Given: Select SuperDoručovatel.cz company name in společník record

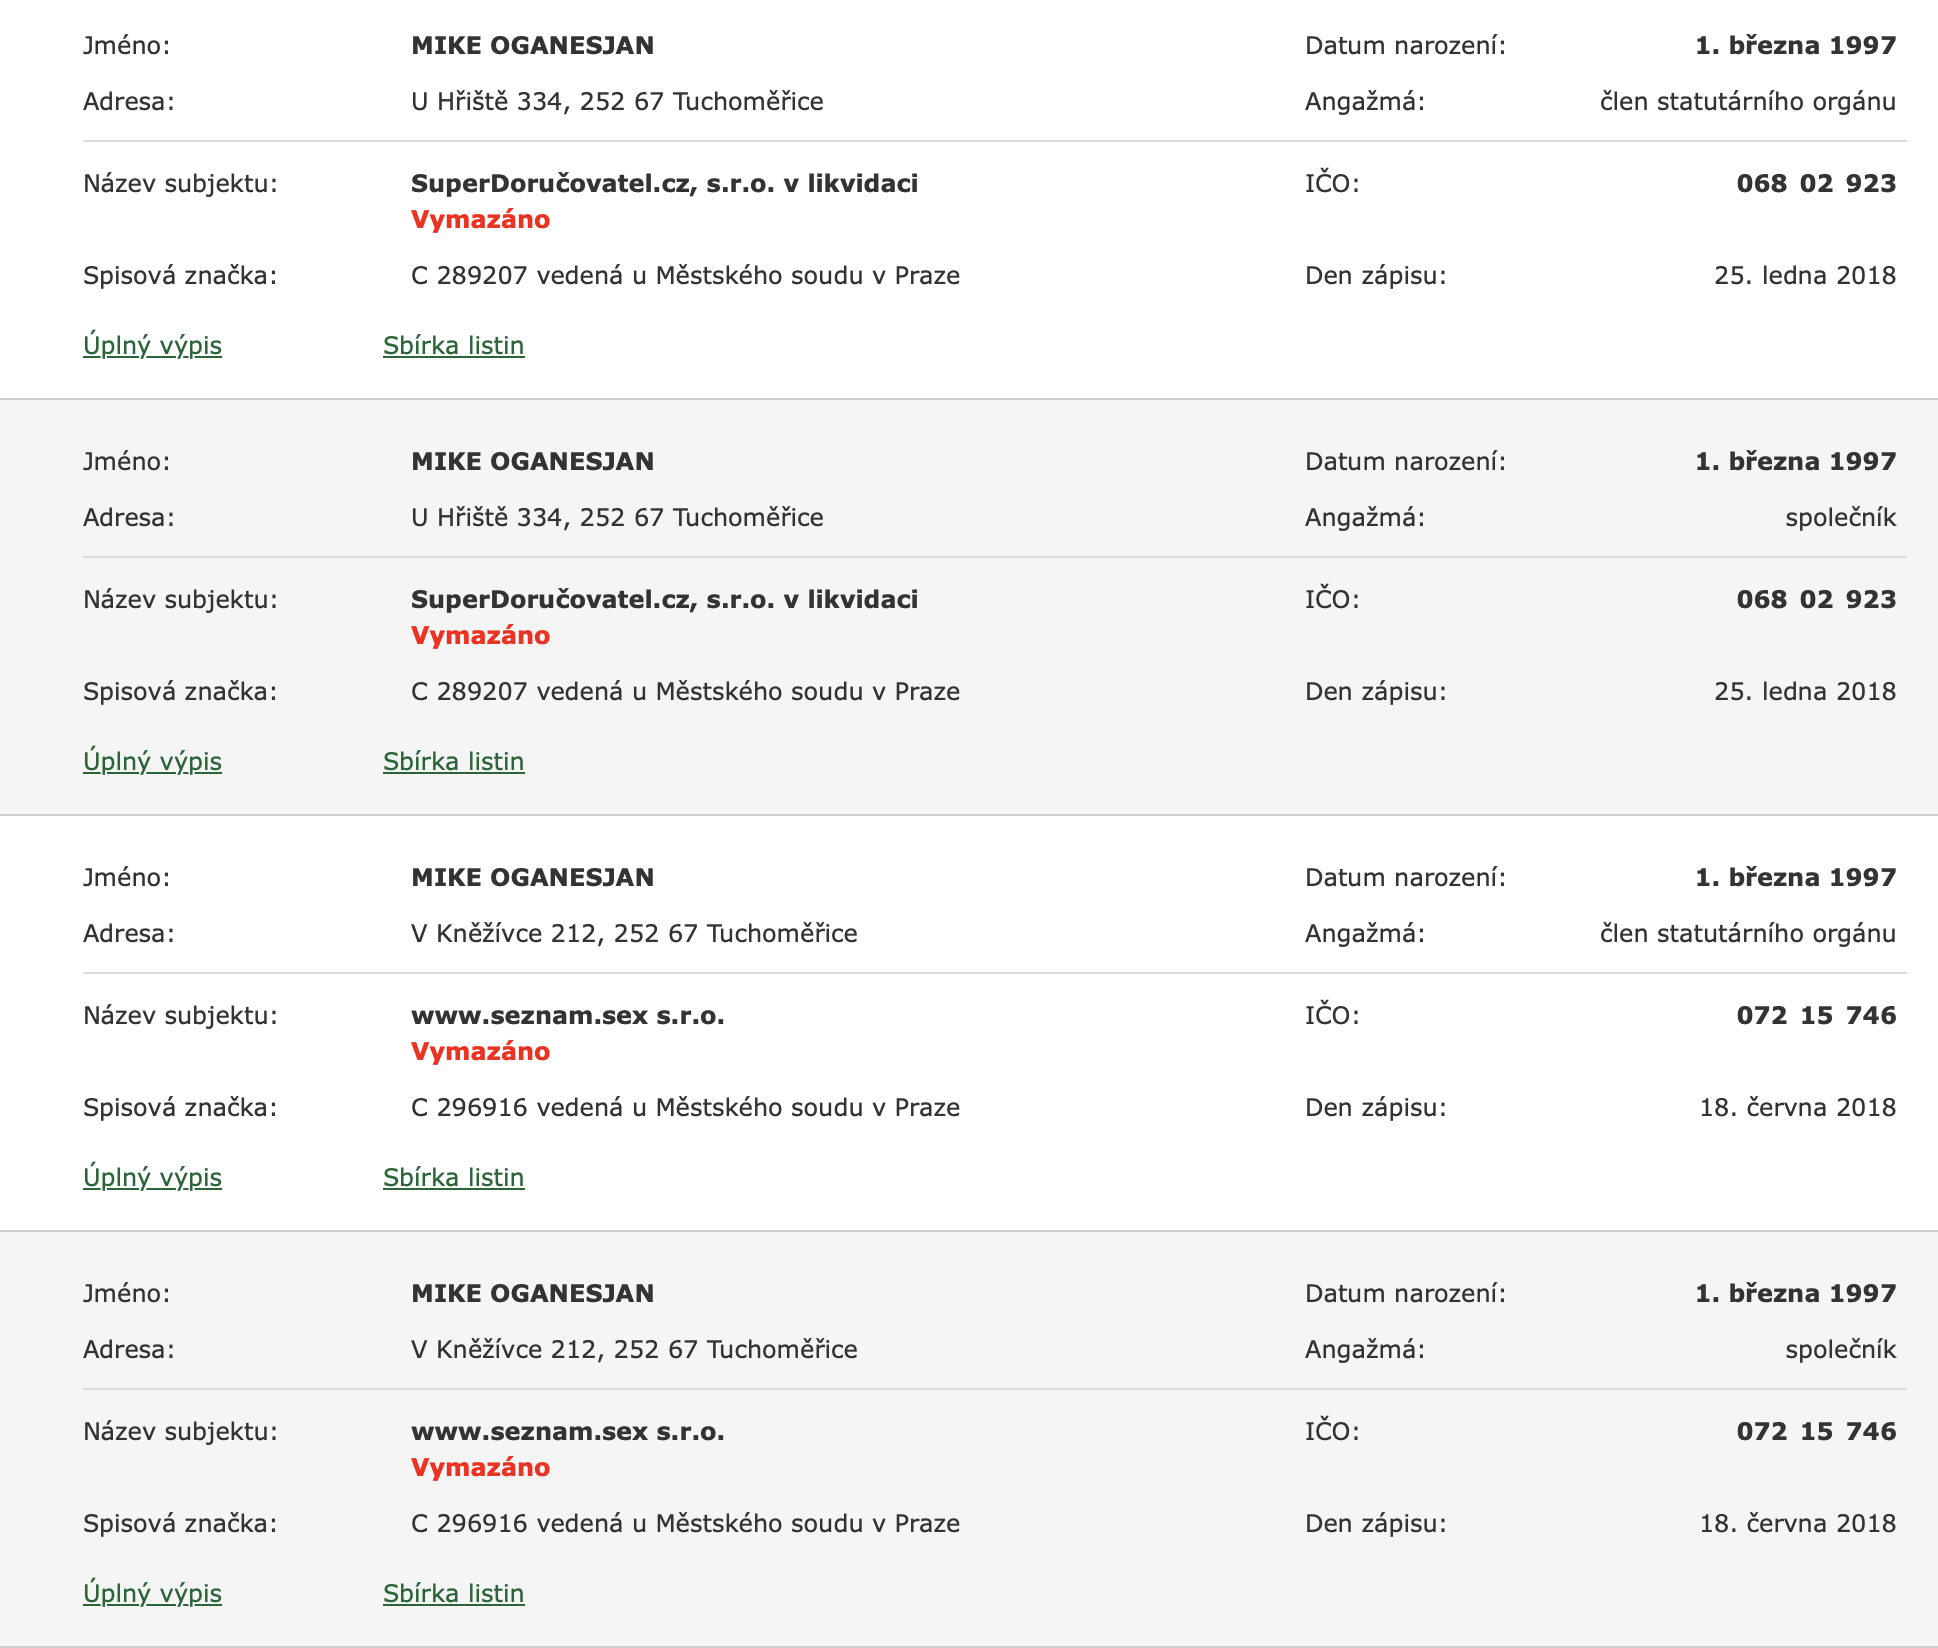Looking at the screenshot, I should (x=664, y=599).
